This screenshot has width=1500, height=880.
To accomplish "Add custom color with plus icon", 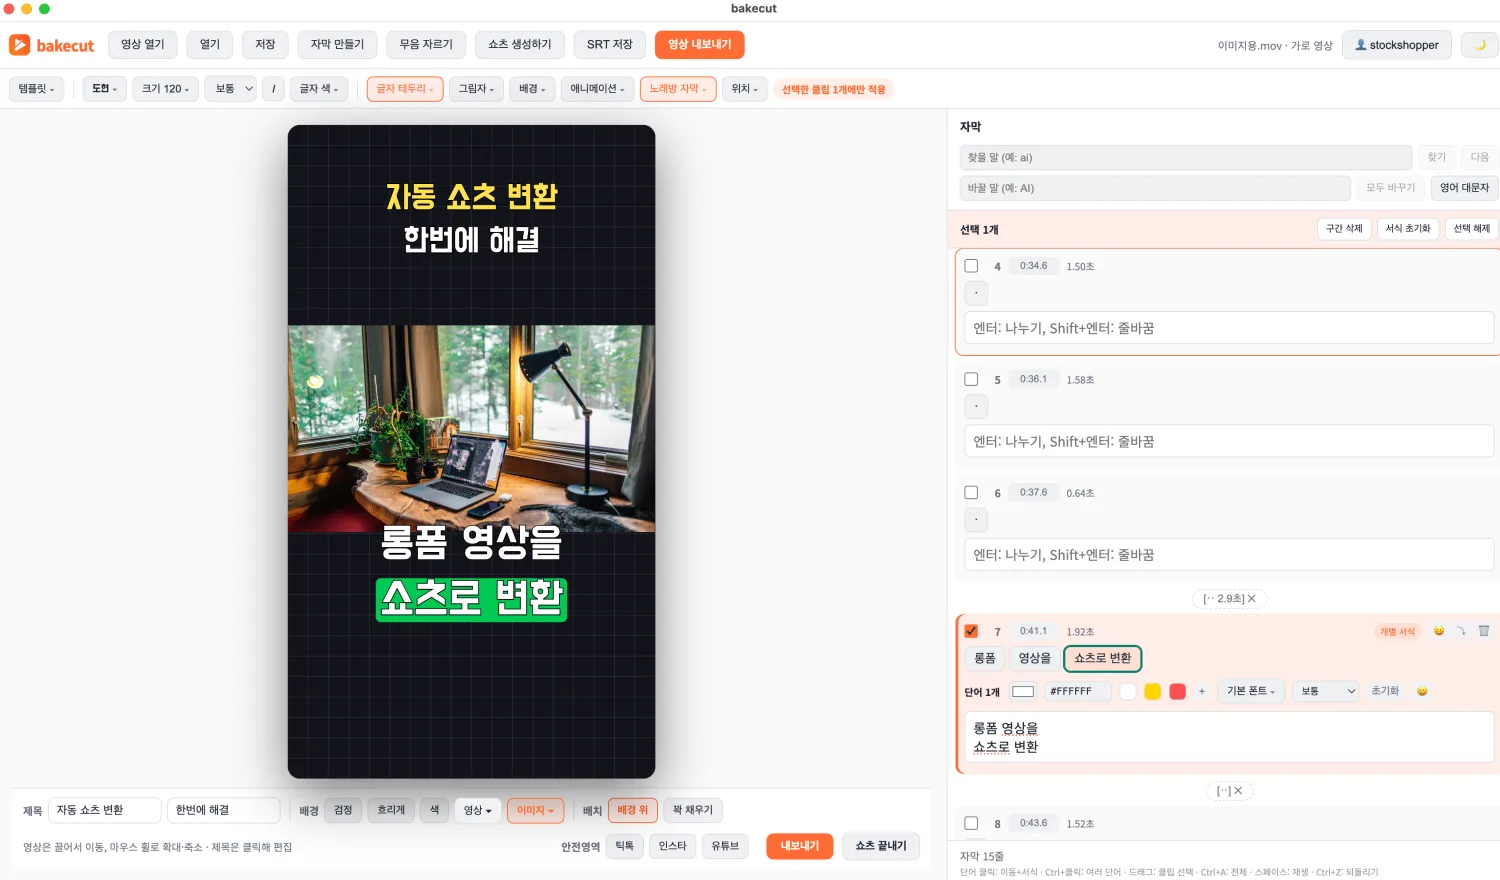I will tap(1202, 691).
